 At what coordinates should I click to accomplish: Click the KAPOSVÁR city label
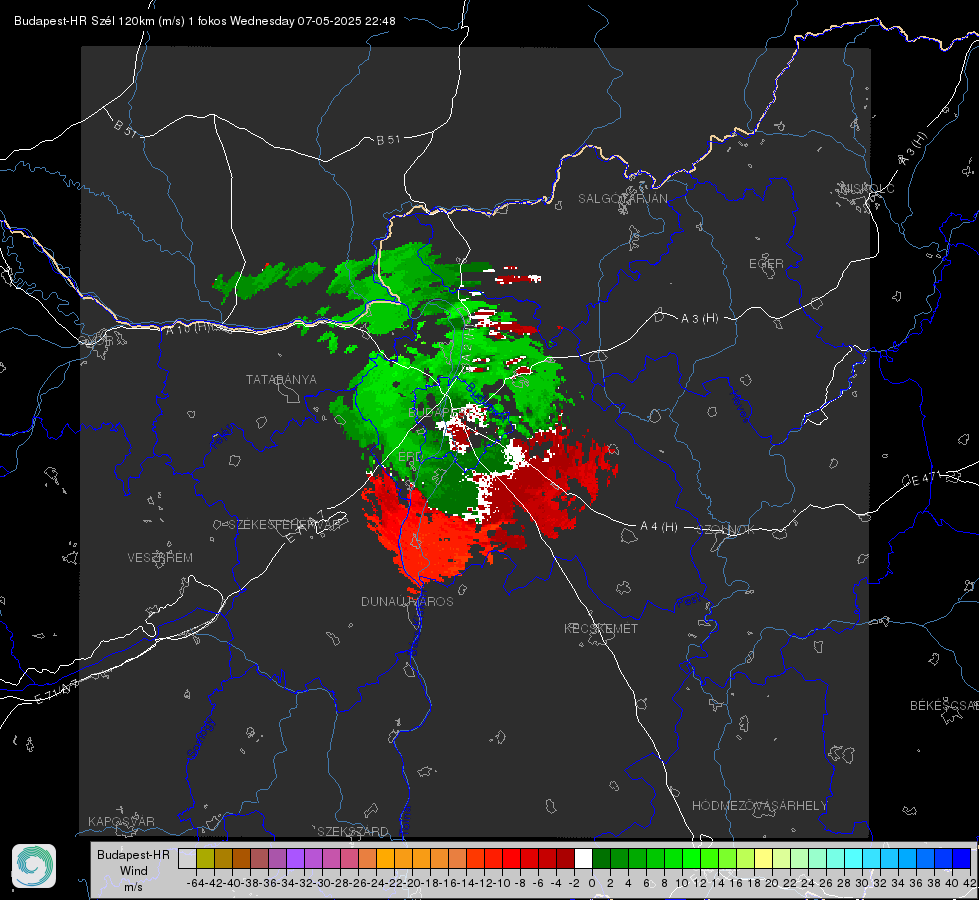(x=121, y=821)
